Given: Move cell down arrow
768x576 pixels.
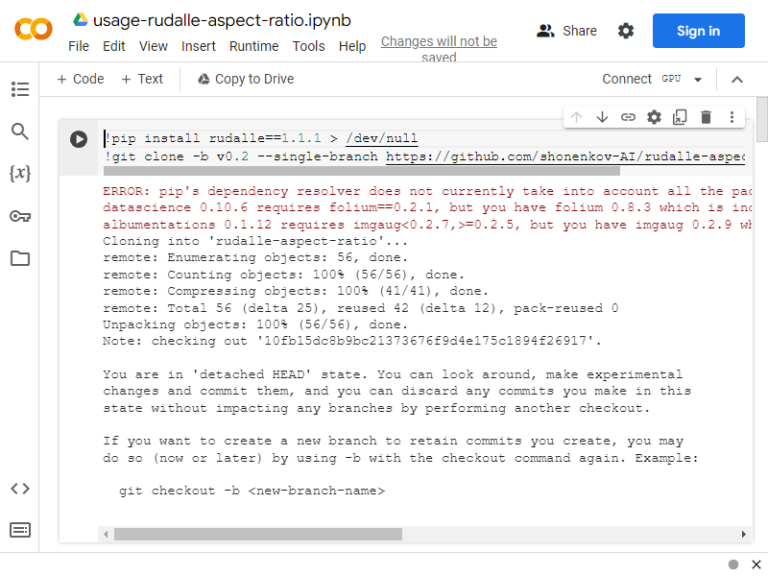Looking at the screenshot, I should click(x=602, y=117).
